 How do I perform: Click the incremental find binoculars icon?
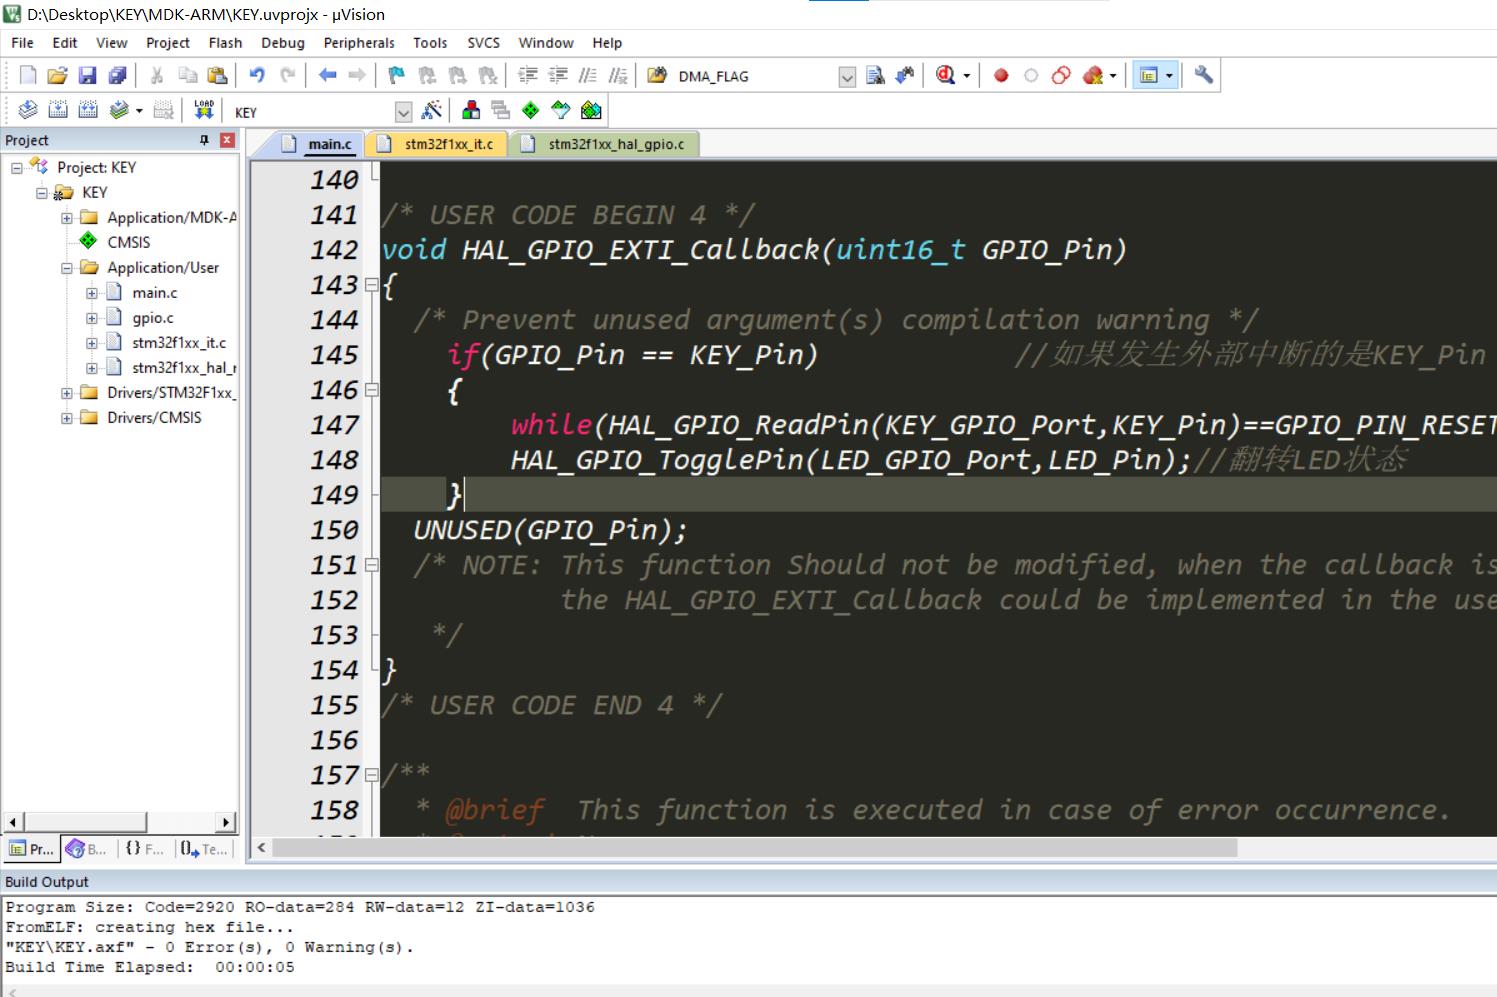tap(905, 76)
